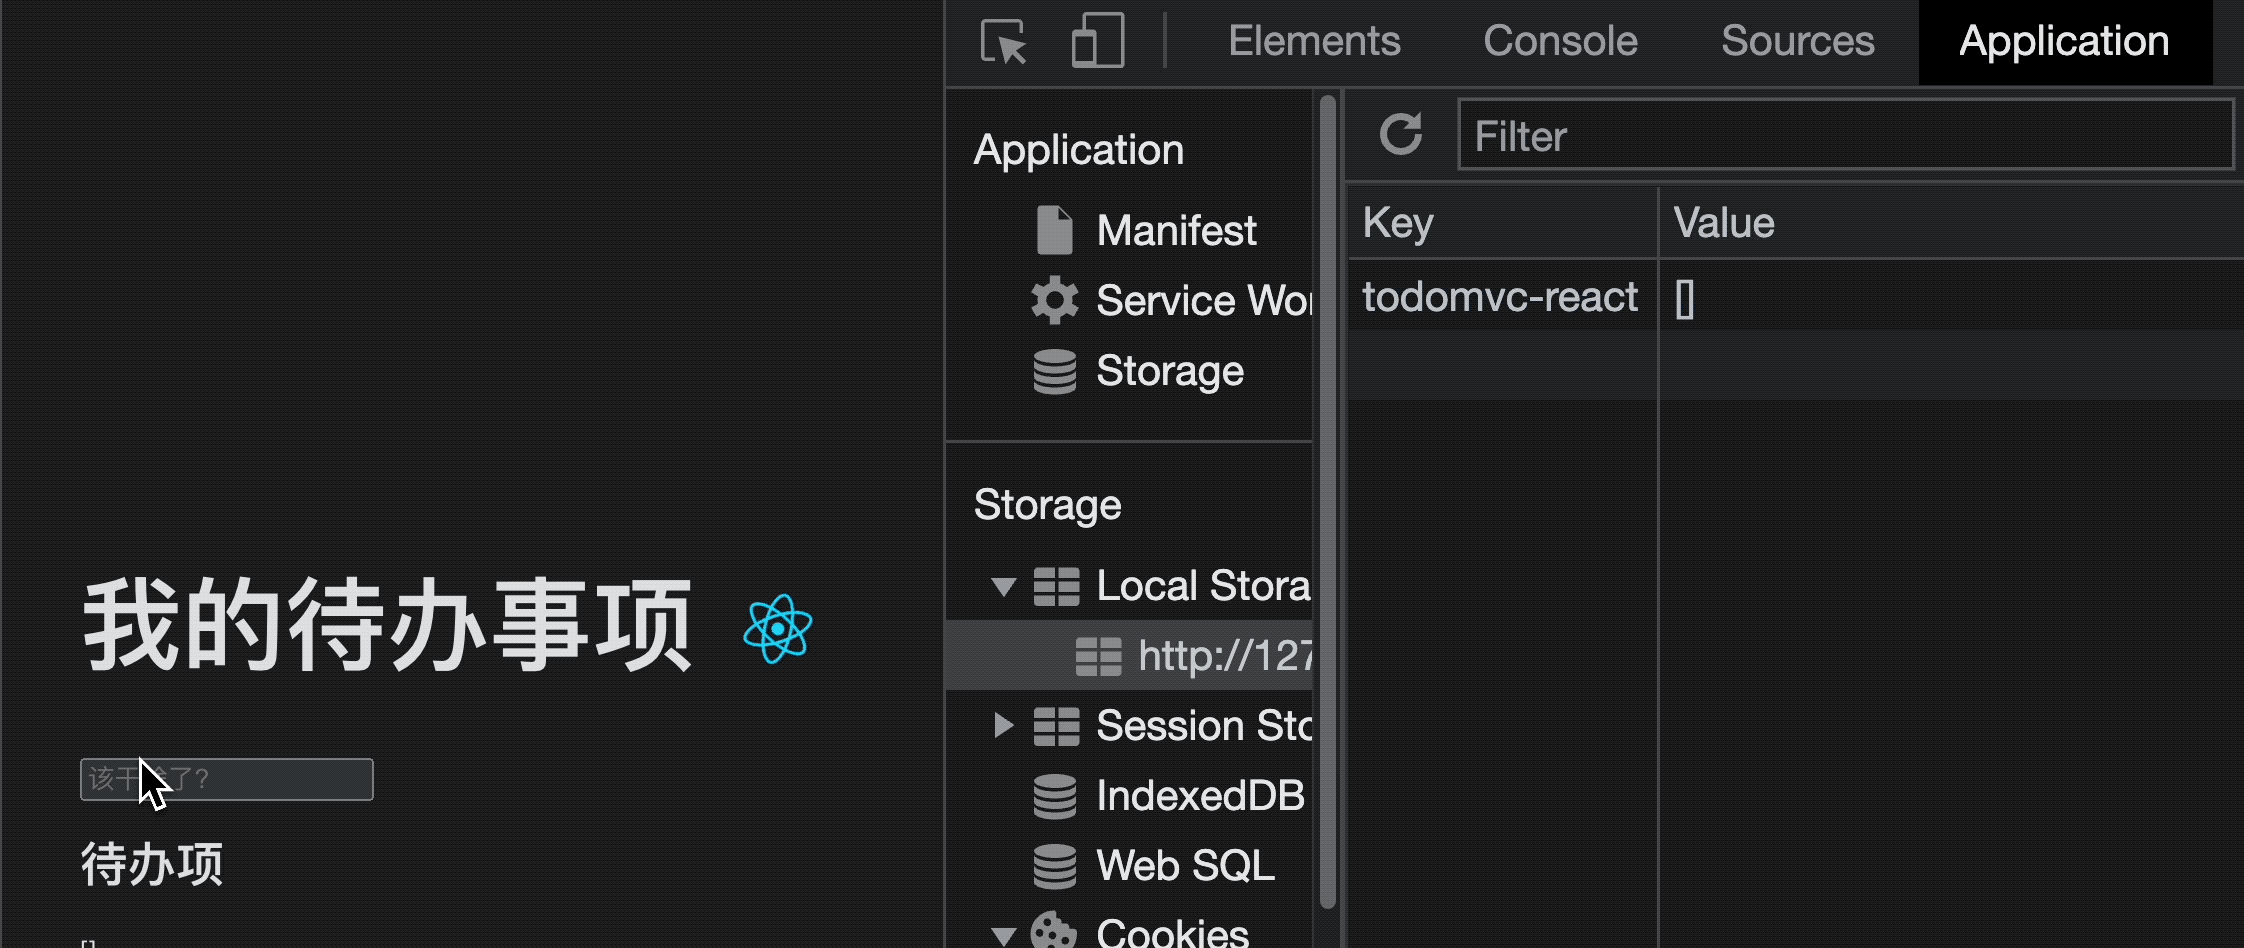The image size is (2244, 948).
Task: Click the Filter input field
Action: click(1845, 135)
